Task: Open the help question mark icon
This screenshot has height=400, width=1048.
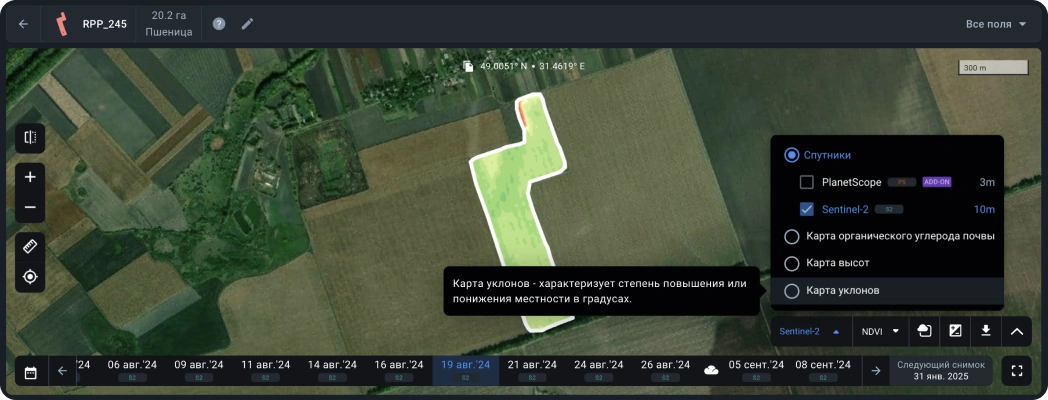Action: pos(219,24)
